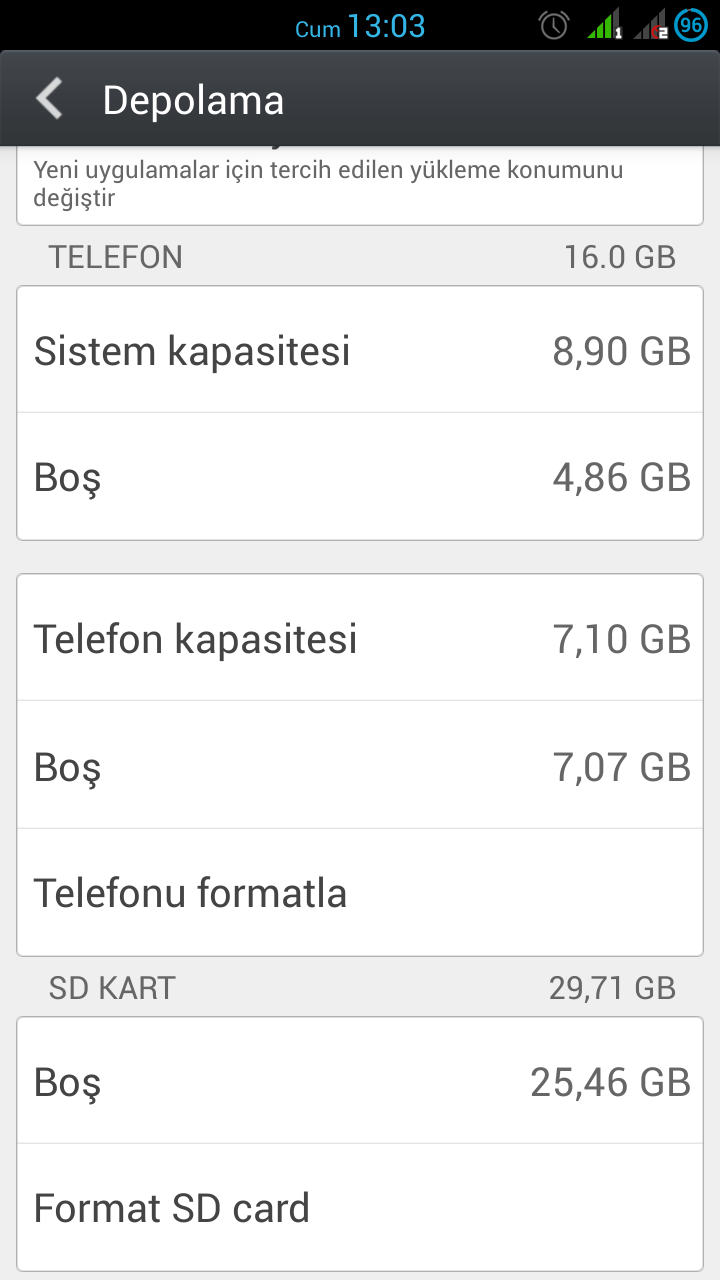Open Telefon kapasitesi row
This screenshot has height=1280, width=720.
coord(360,638)
